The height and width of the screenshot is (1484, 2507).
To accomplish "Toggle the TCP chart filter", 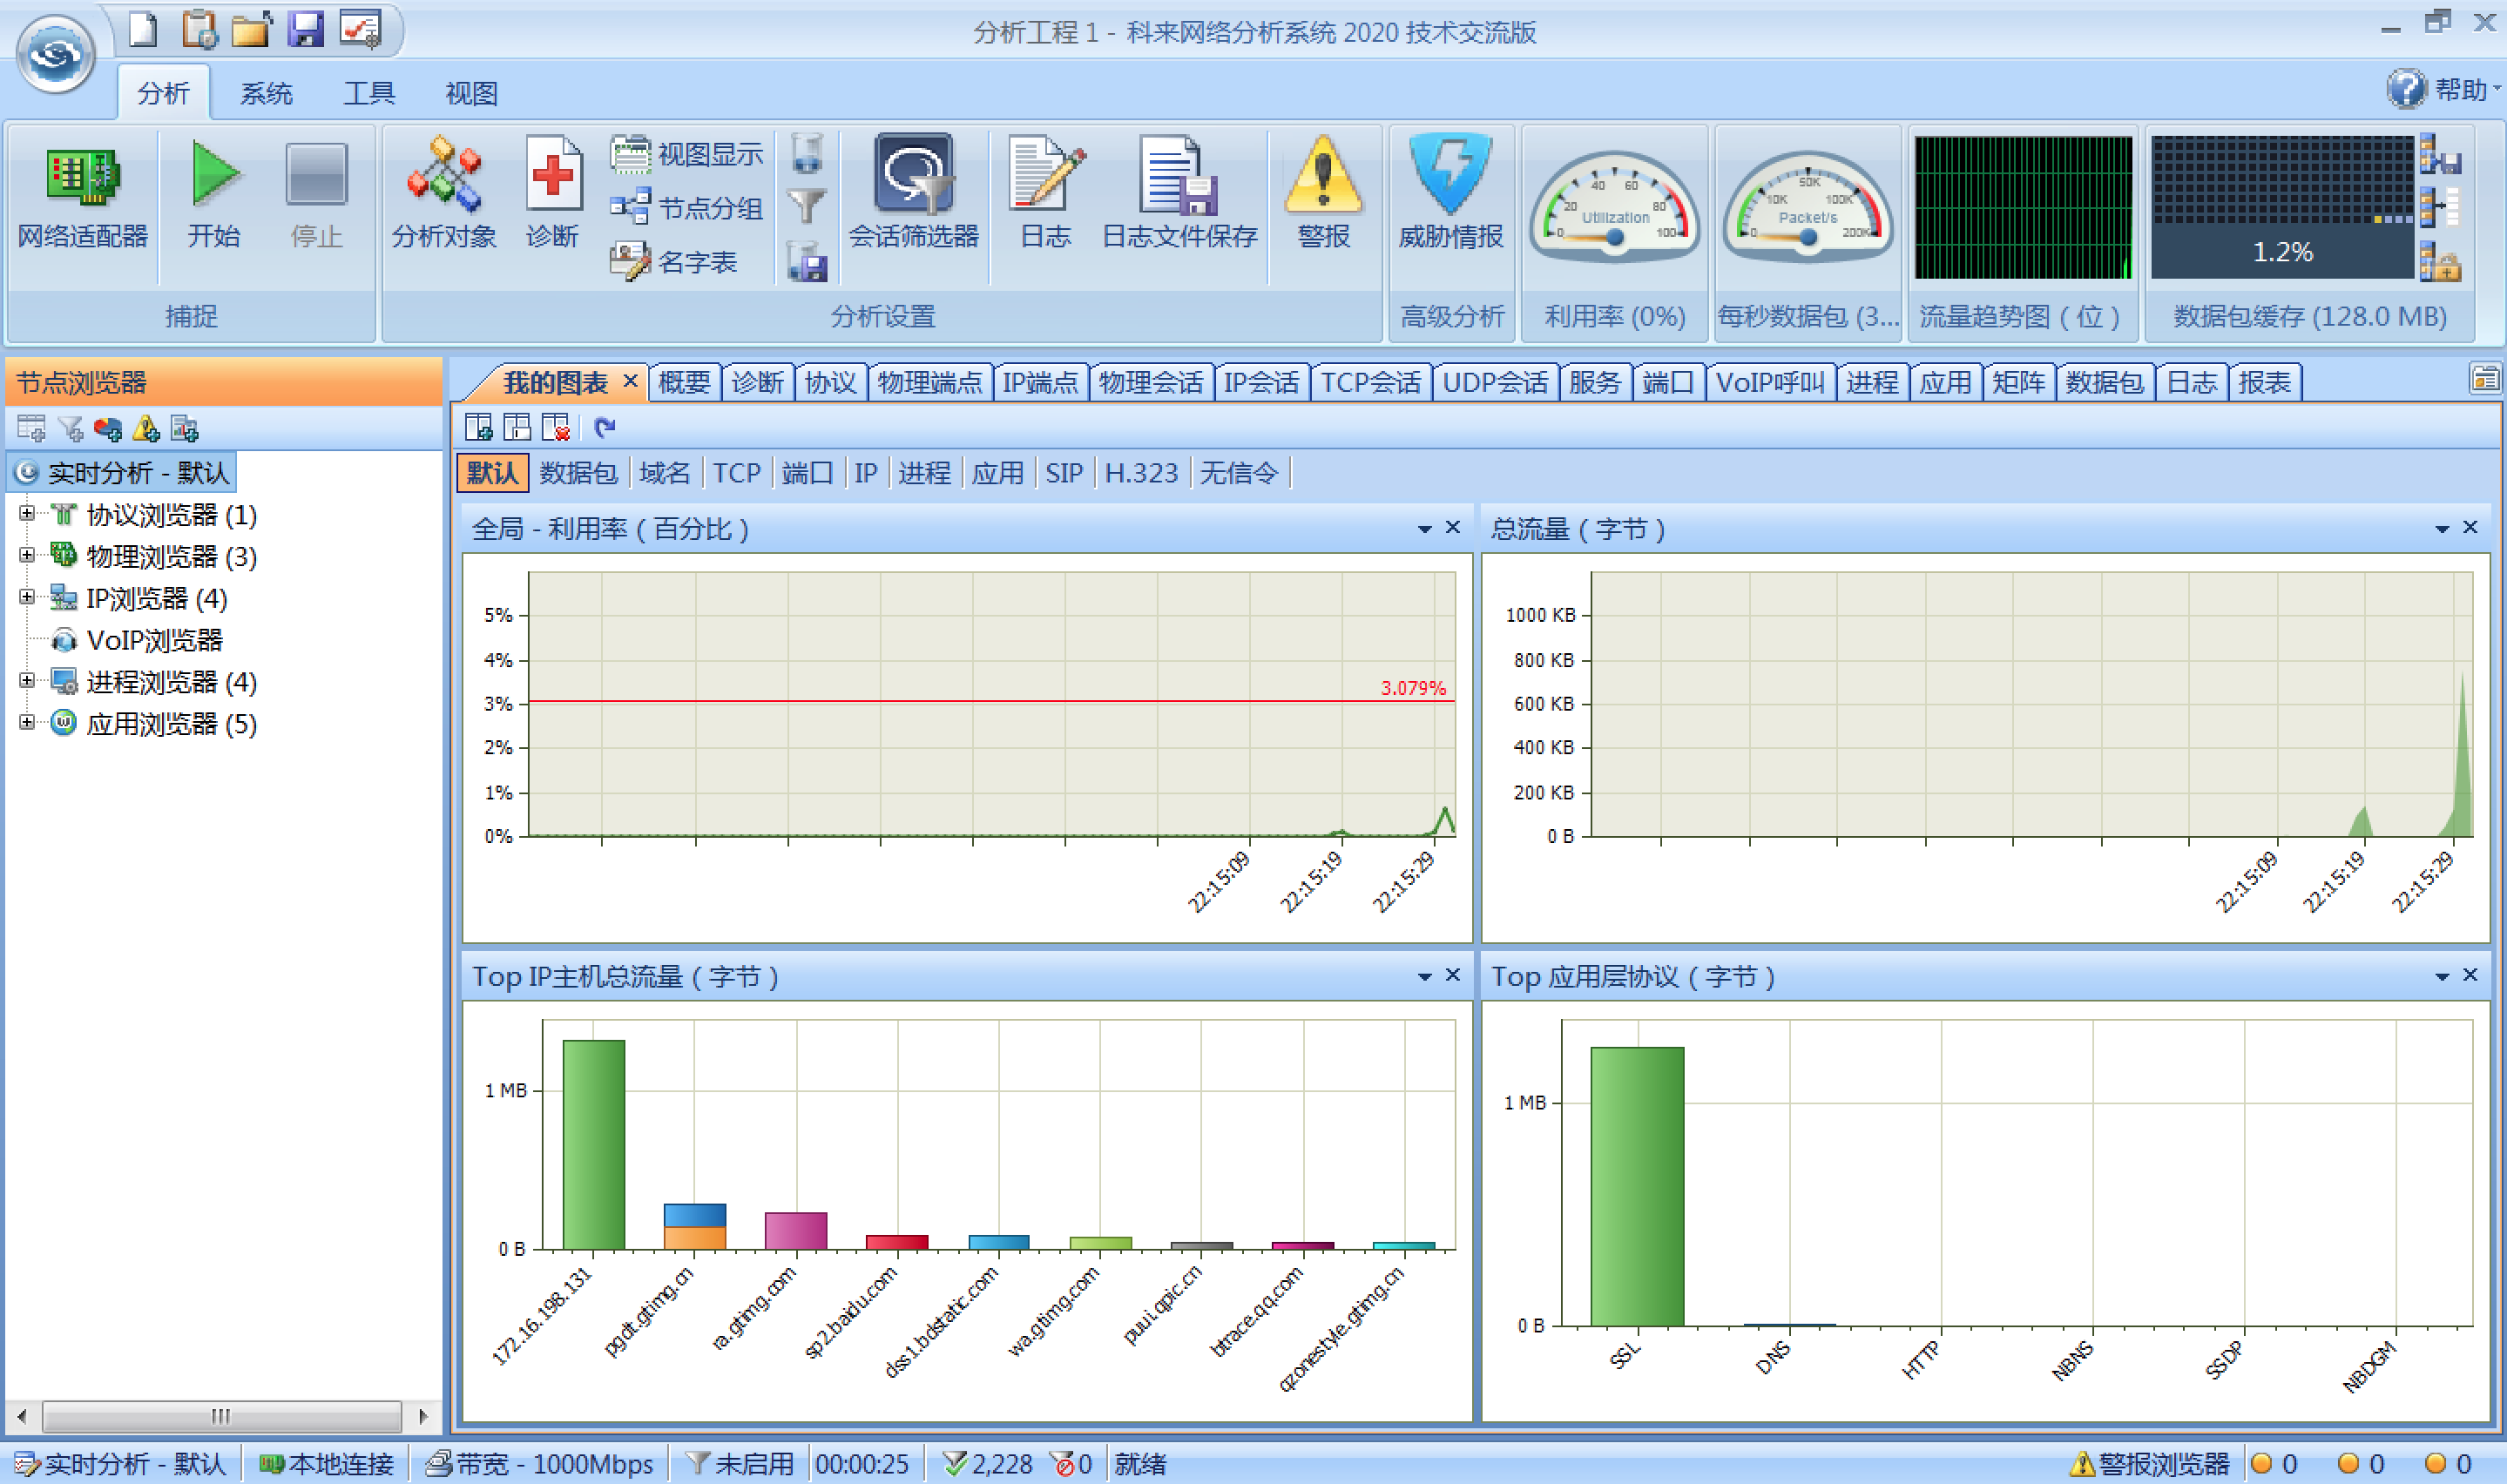I will (x=736, y=473).
